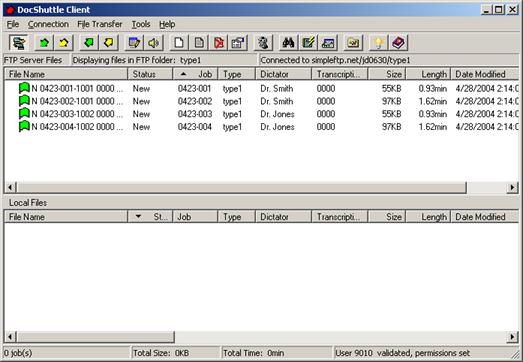The height and width of the screenshot is (362, 523).
Task: Click the binoculars find icon
Action: tap(288, 43)
